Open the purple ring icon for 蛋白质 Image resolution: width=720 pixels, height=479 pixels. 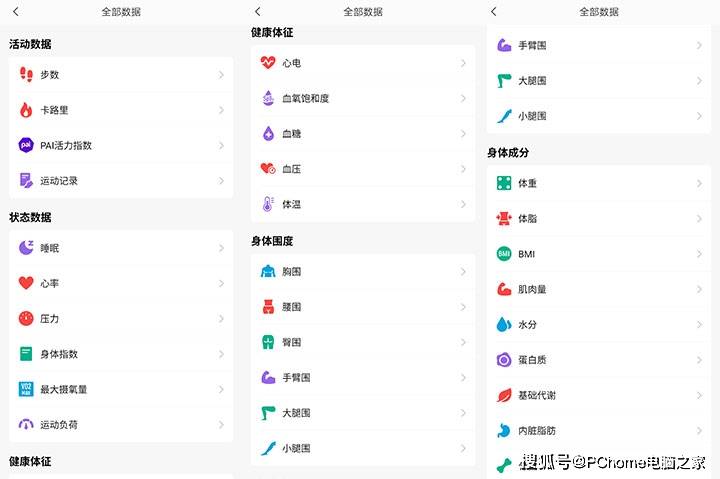point(504,360)
